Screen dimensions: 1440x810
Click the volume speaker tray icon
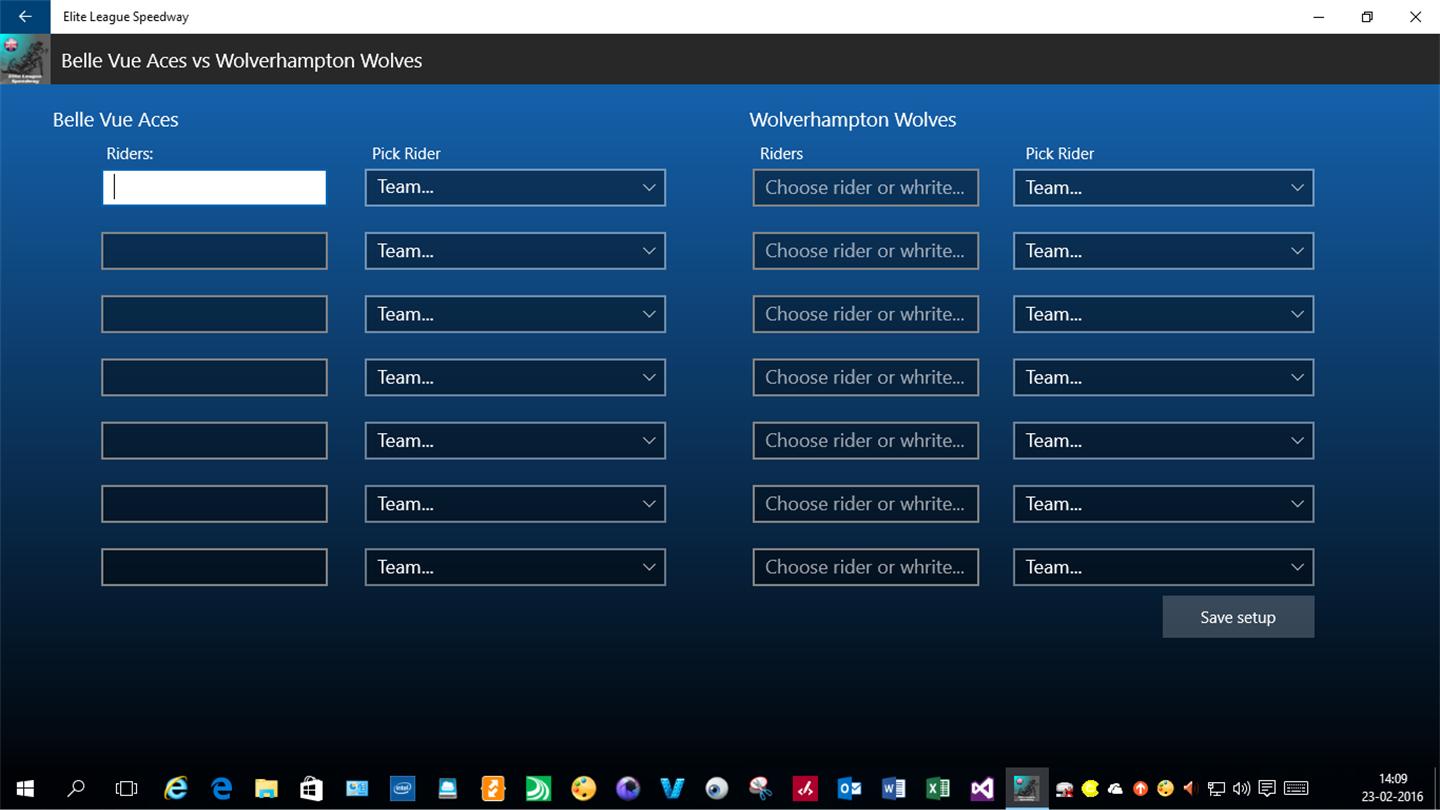(x=1242, y=789)
